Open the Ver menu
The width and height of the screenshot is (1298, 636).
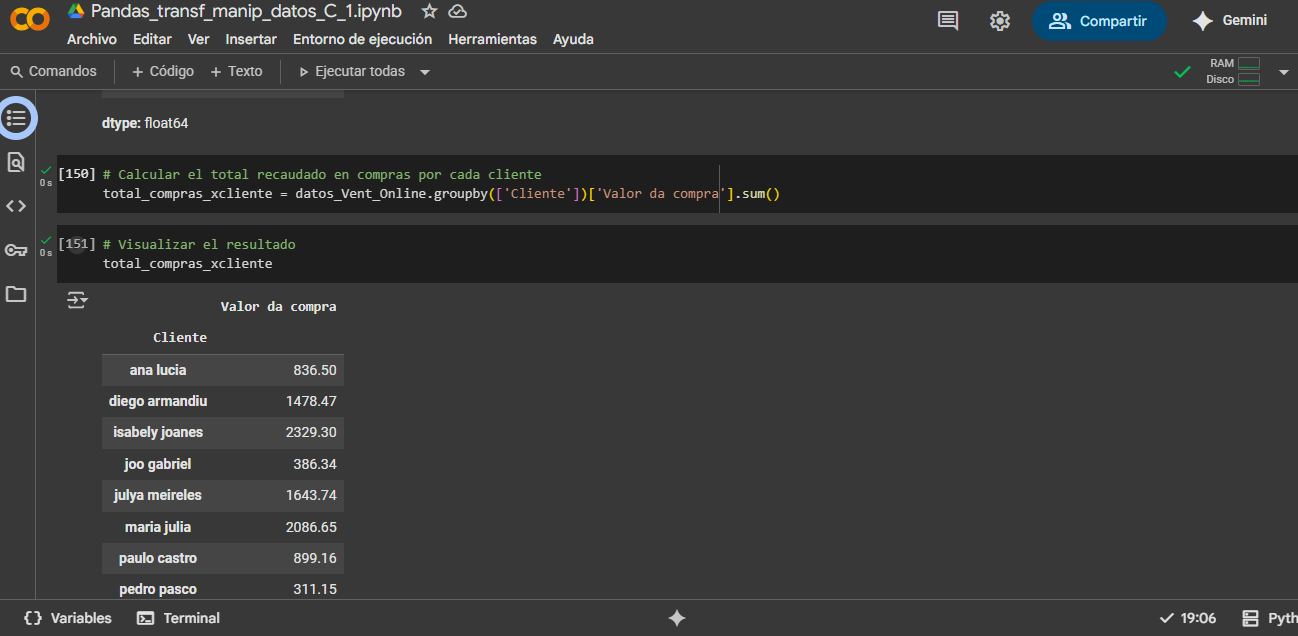click(199, 39)
